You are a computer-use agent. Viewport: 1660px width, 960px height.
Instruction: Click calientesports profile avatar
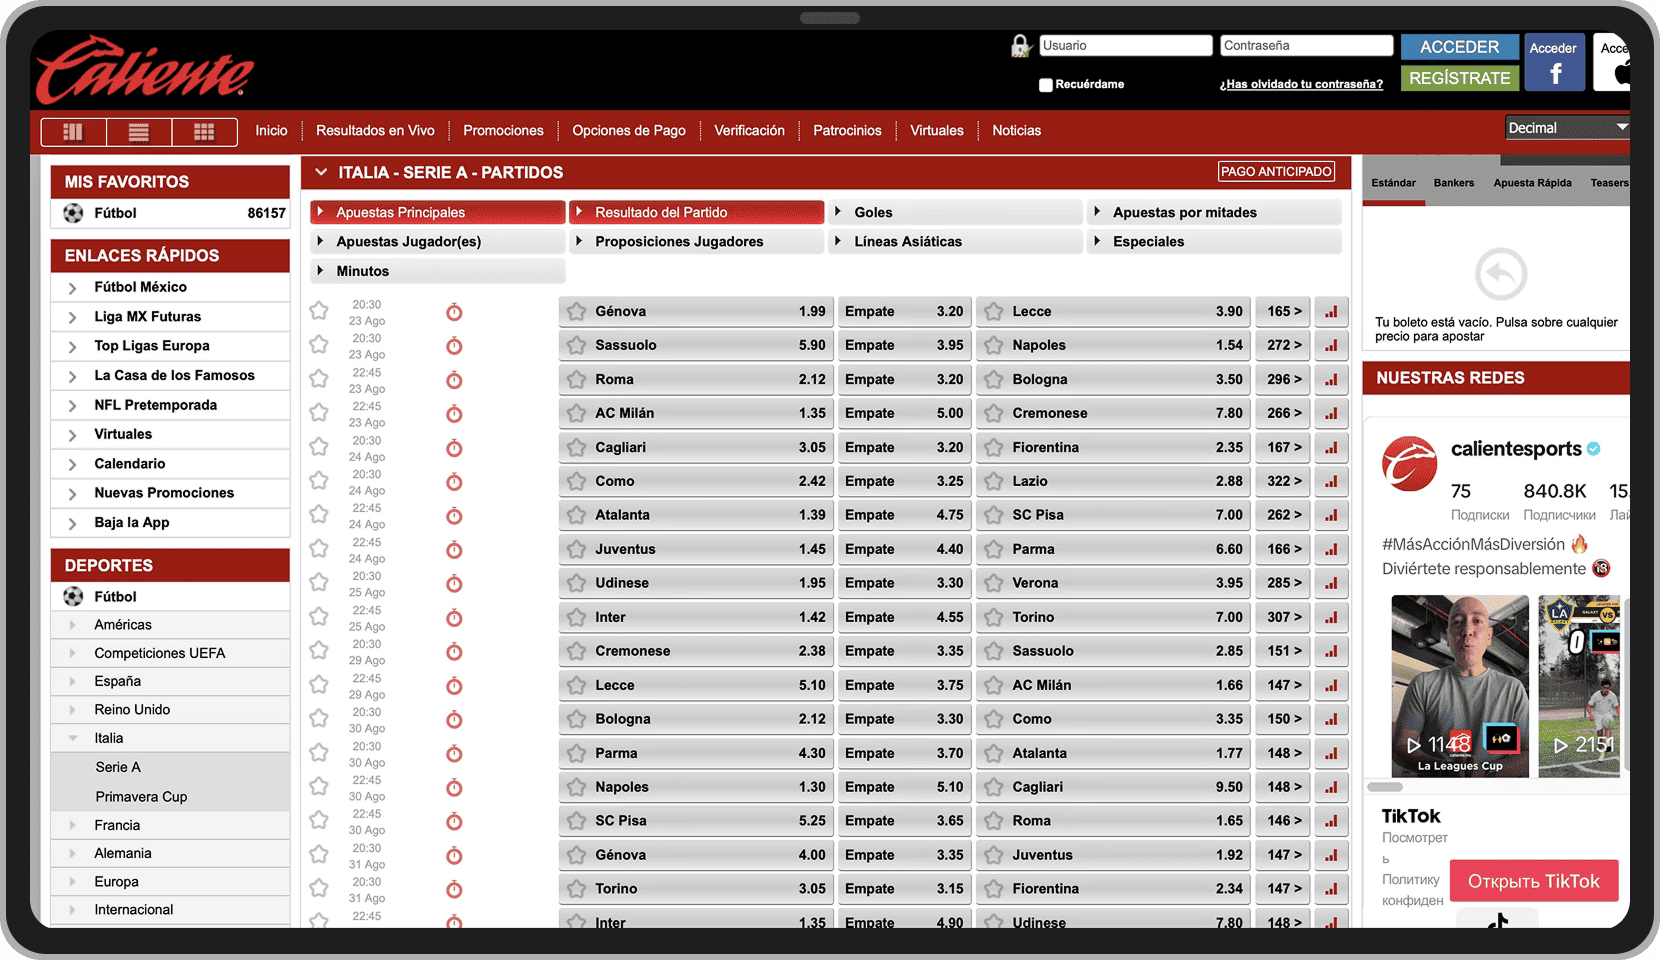pos(1409,463)
